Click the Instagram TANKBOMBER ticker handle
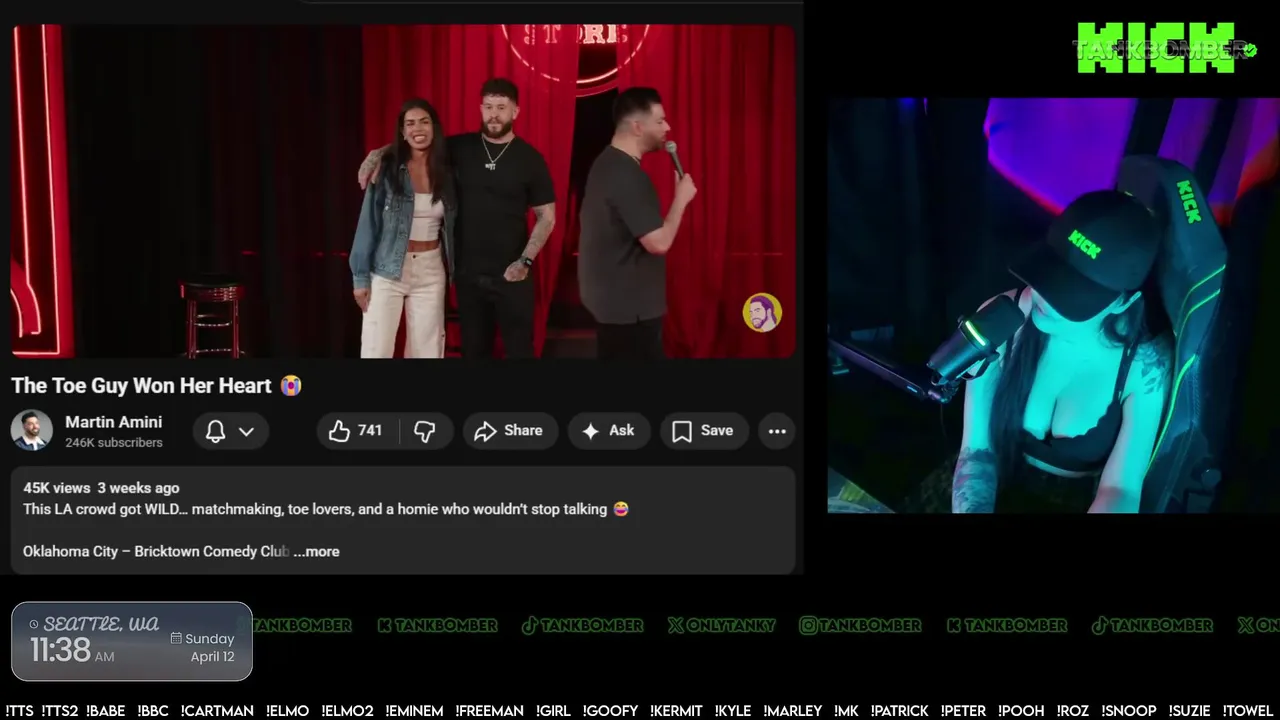Image resolution: width=1280 pixels, height=720 pixels. coord(860,625)
